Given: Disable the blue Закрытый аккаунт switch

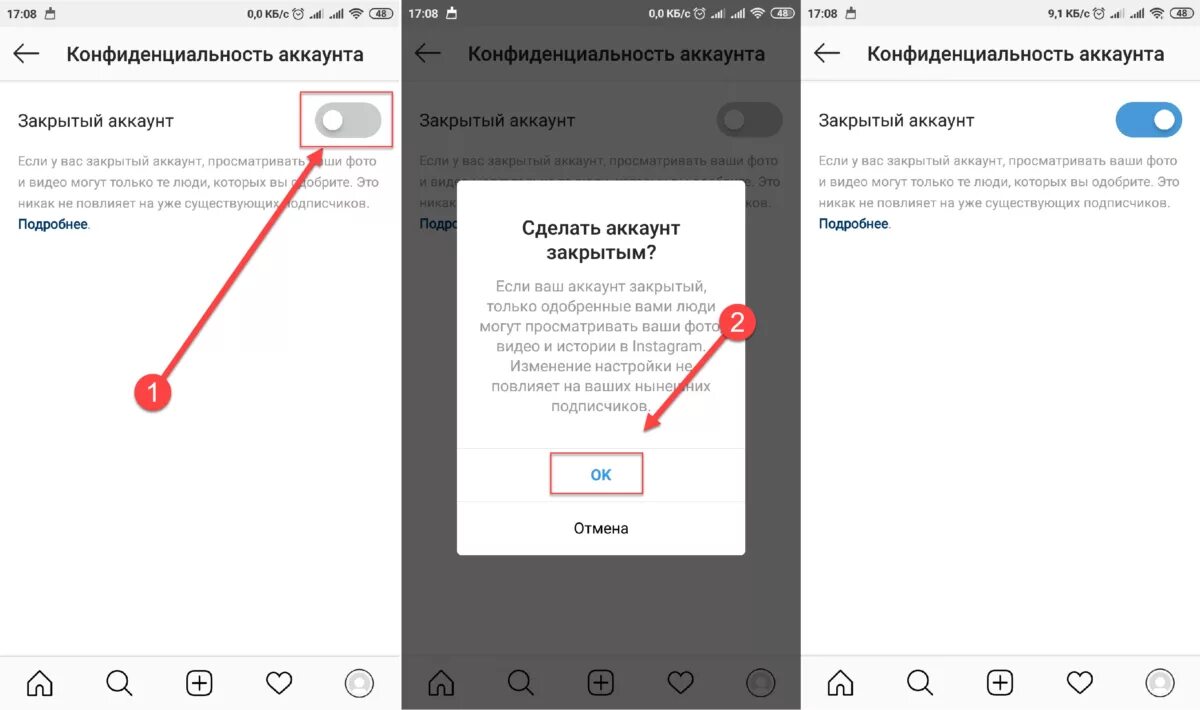Looking at the screenshot, I should pyautogui.click(x=1149, y=121).
